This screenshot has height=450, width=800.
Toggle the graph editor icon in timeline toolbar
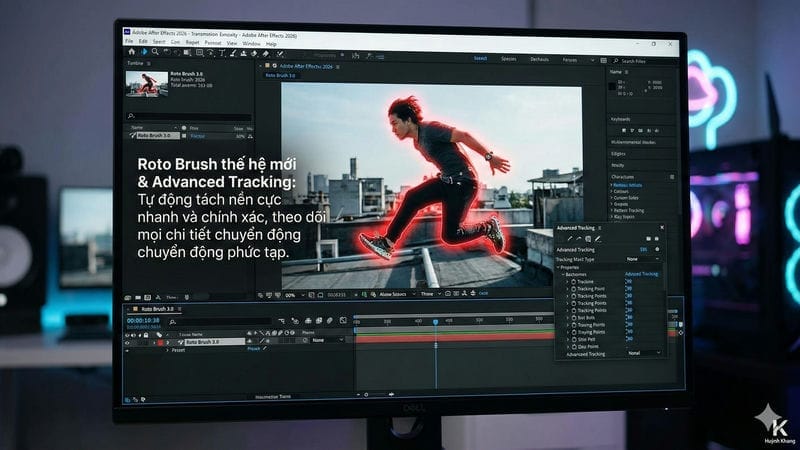click(343, 320)
